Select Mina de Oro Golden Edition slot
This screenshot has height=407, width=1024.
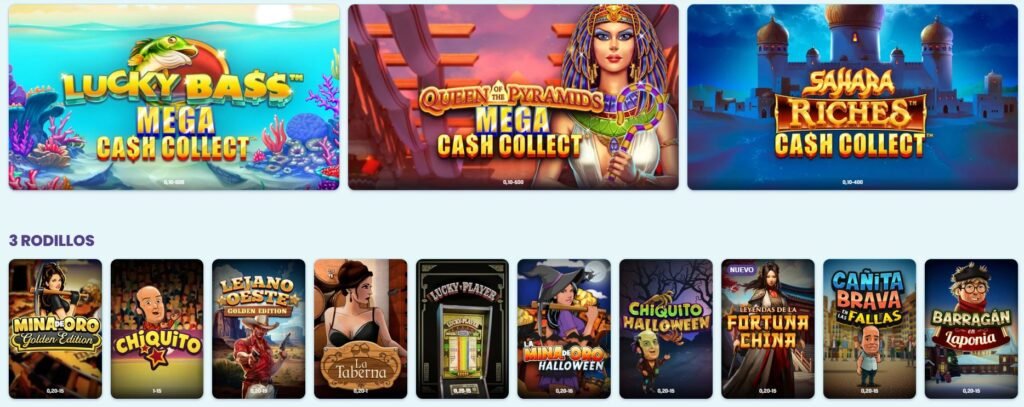56,329
